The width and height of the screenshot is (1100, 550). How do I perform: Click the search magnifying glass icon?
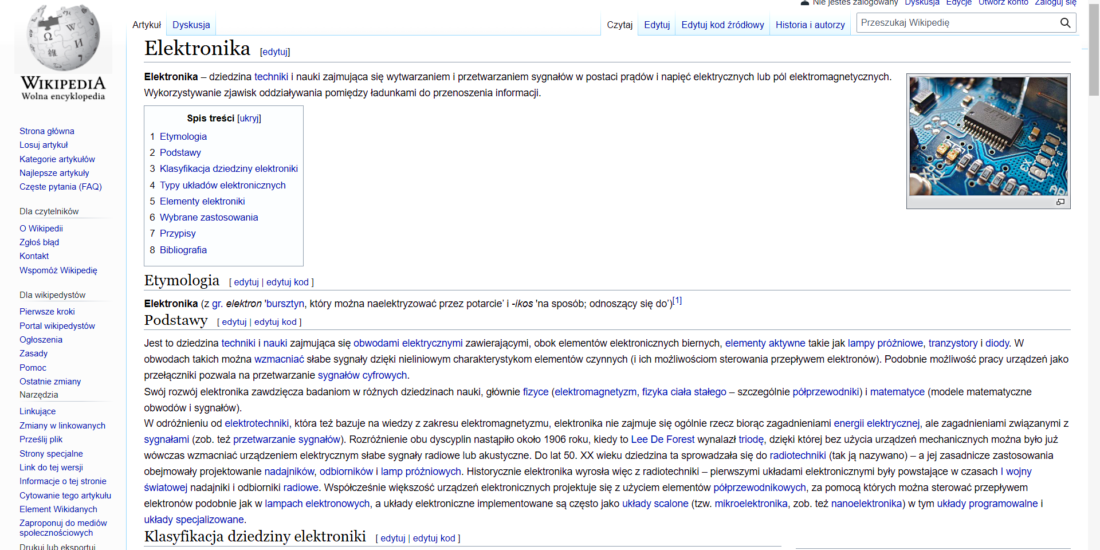[x=1065, y=23]
